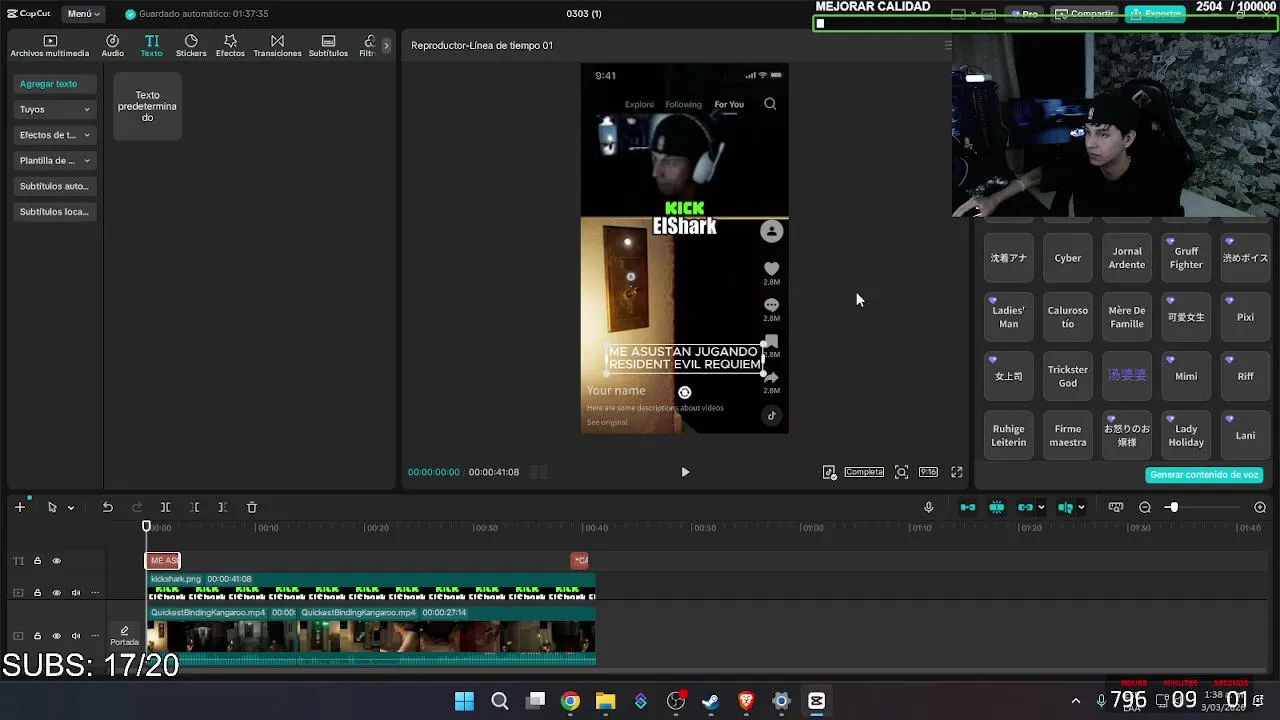Hide the kickshark.png track

coord(56,593)
